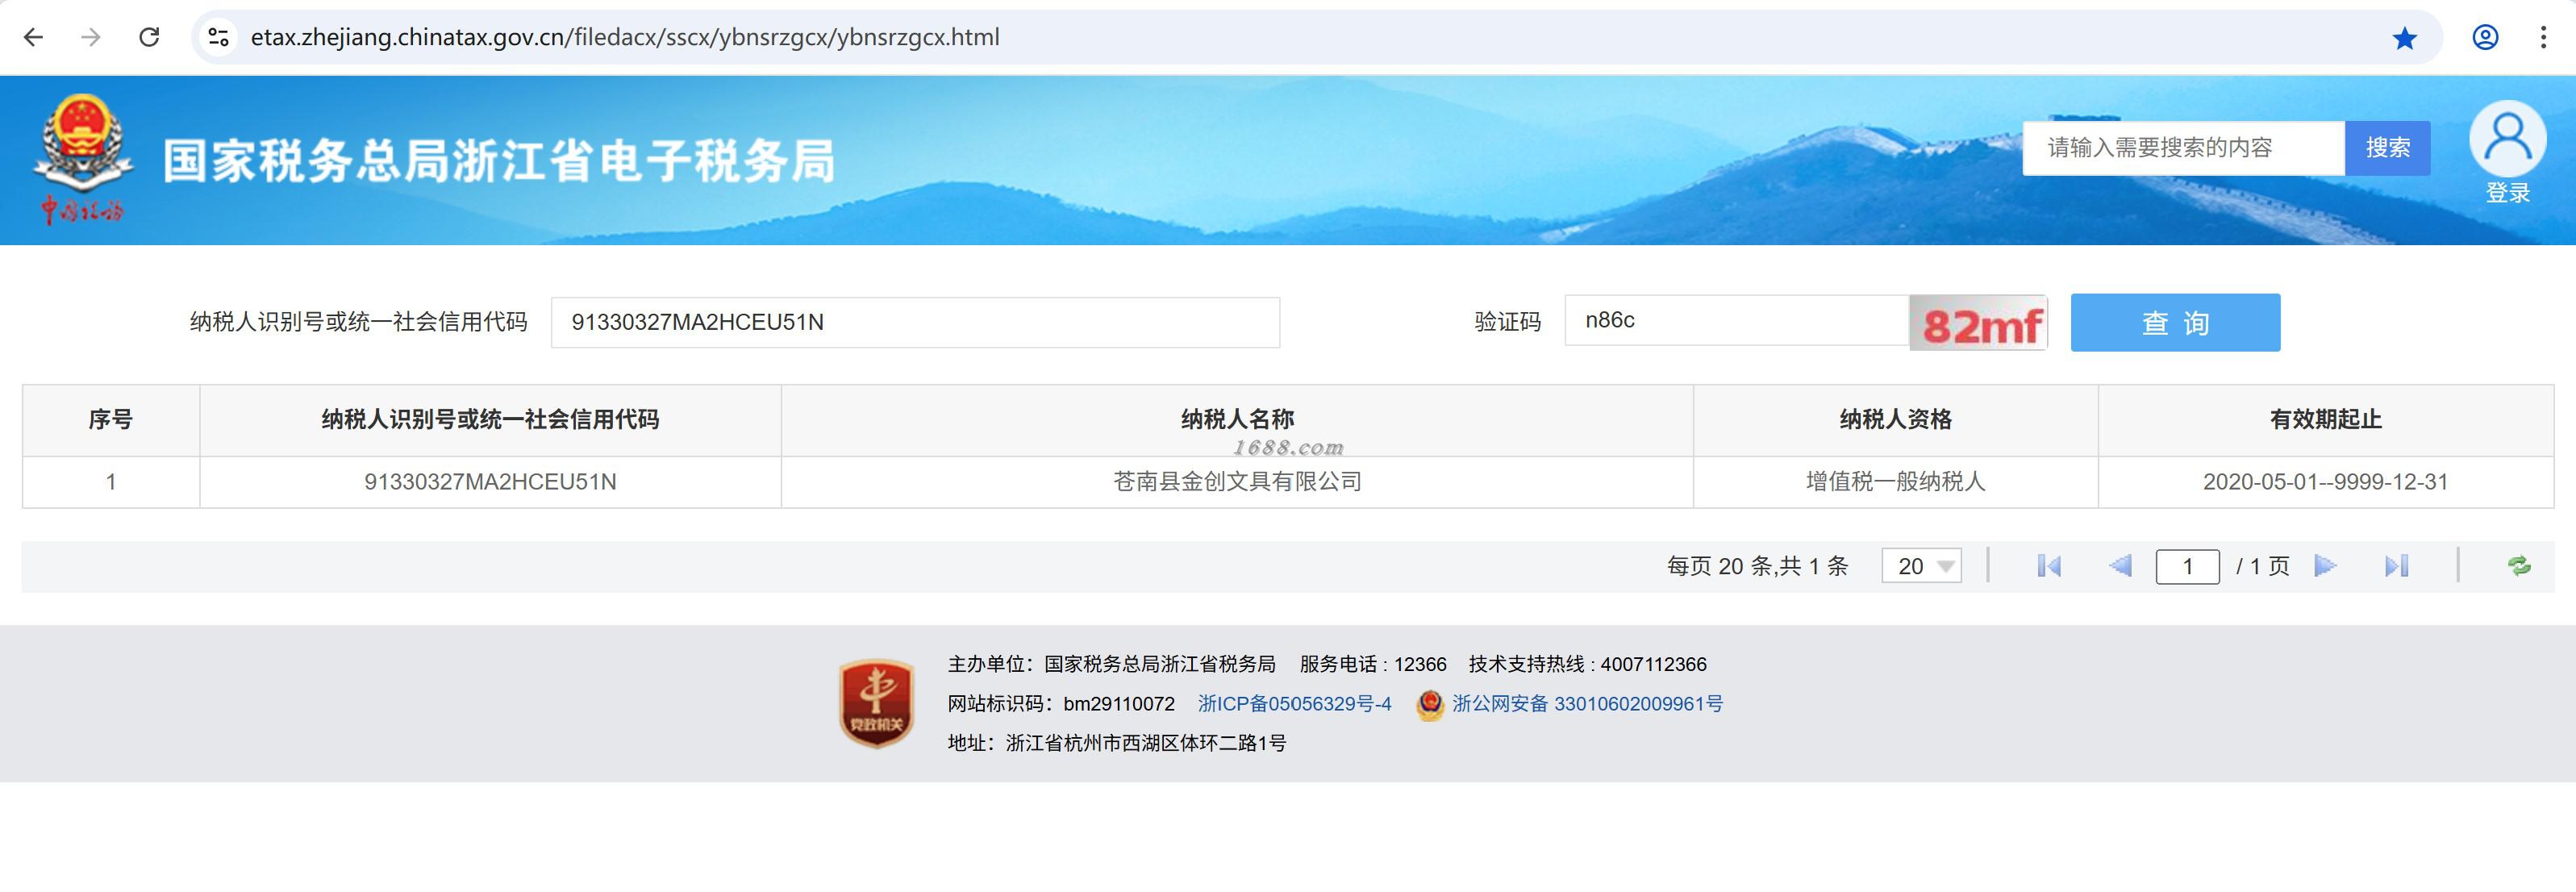
Task: Jump to the first page of results
Action: pyautogui.click(x=2048, y=567)
